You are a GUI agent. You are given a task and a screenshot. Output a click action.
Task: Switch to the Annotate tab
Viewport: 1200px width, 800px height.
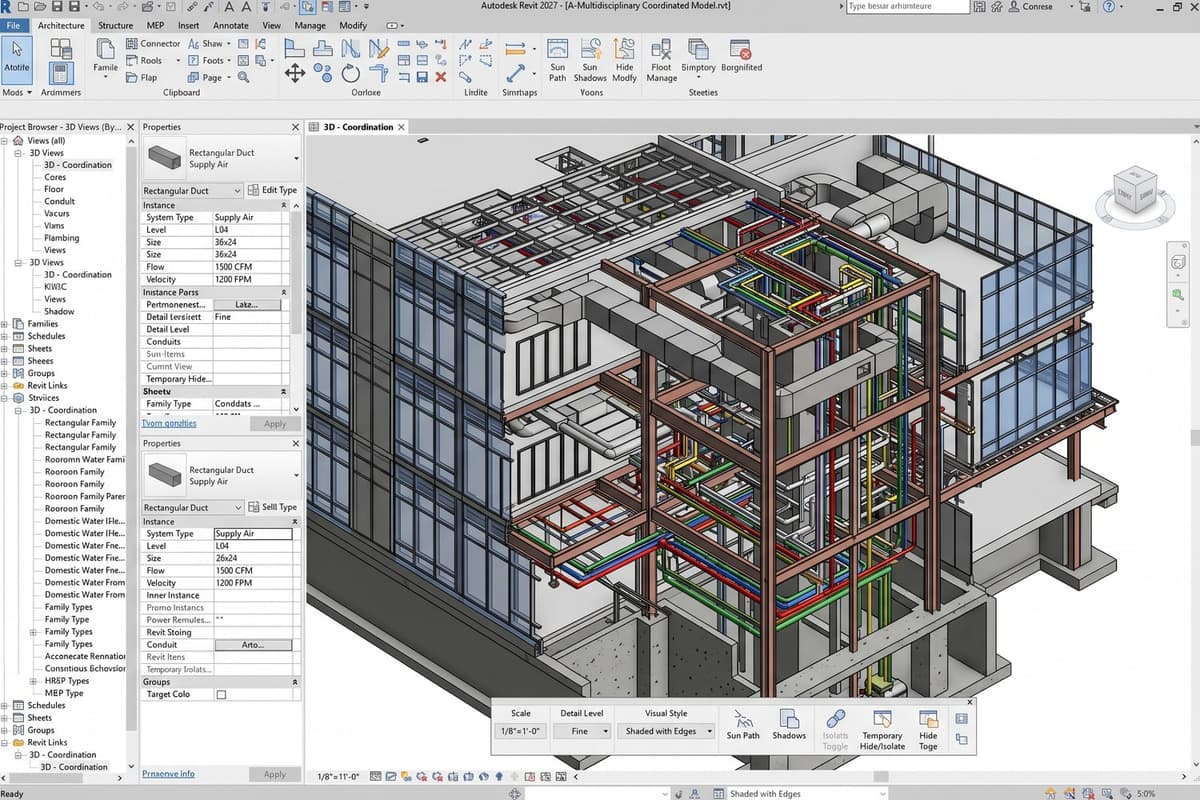(x=231, y=25)
